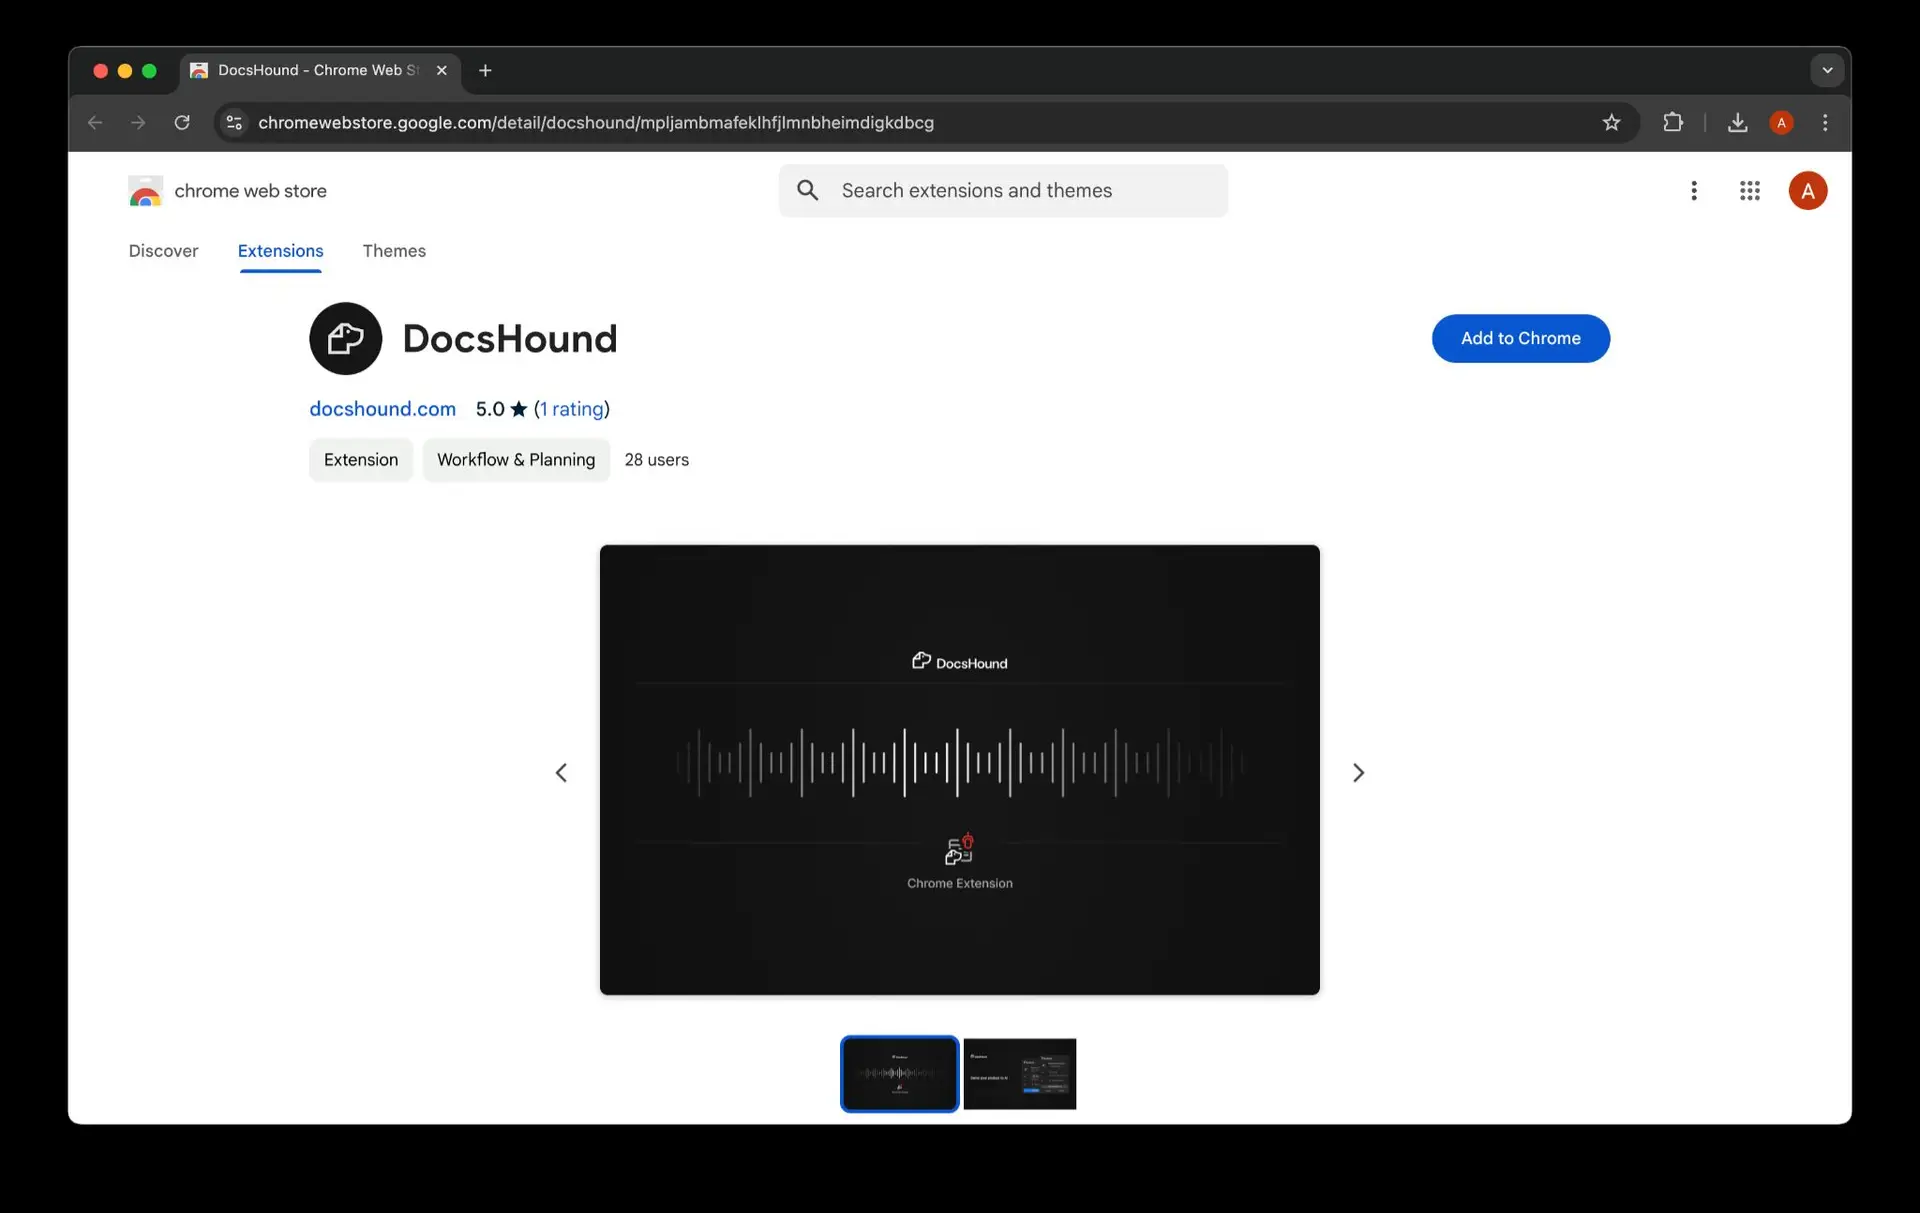Select the second screenshot thumbnail
This screenshot has height=1213, width=1920.
pyautogui.click(x=1019, y=1073)
